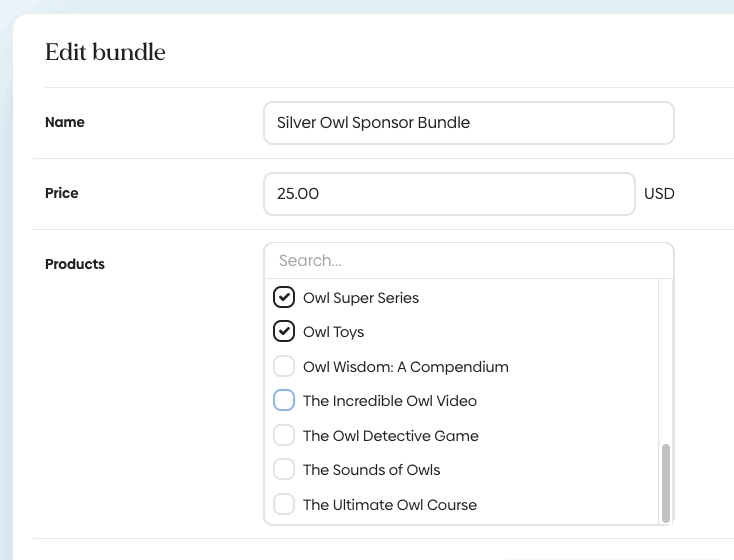The image size is (734, 560).
Task: Click into the Price input field
Action: 449,194
